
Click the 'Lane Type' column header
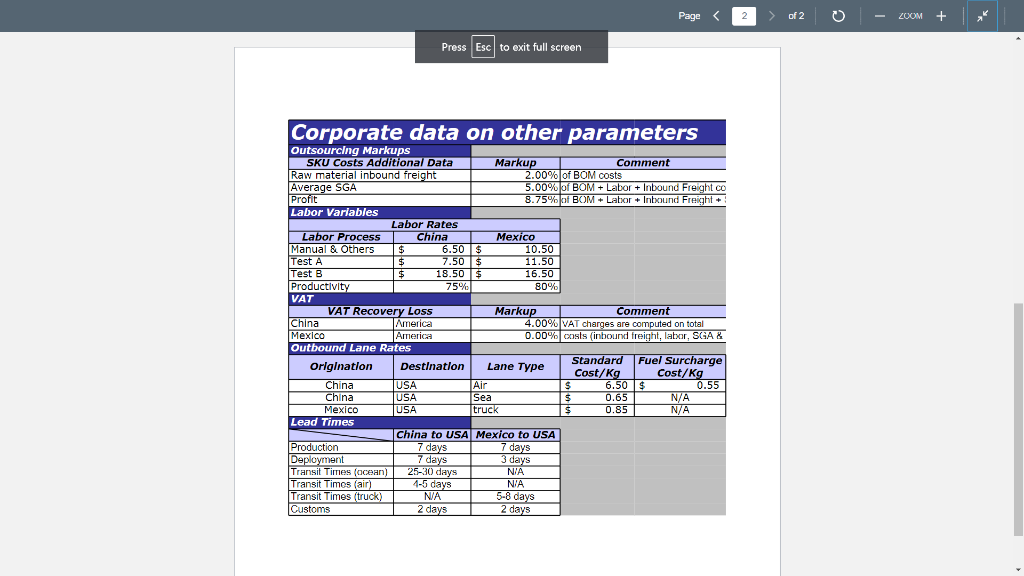click(x=515, y=366)
